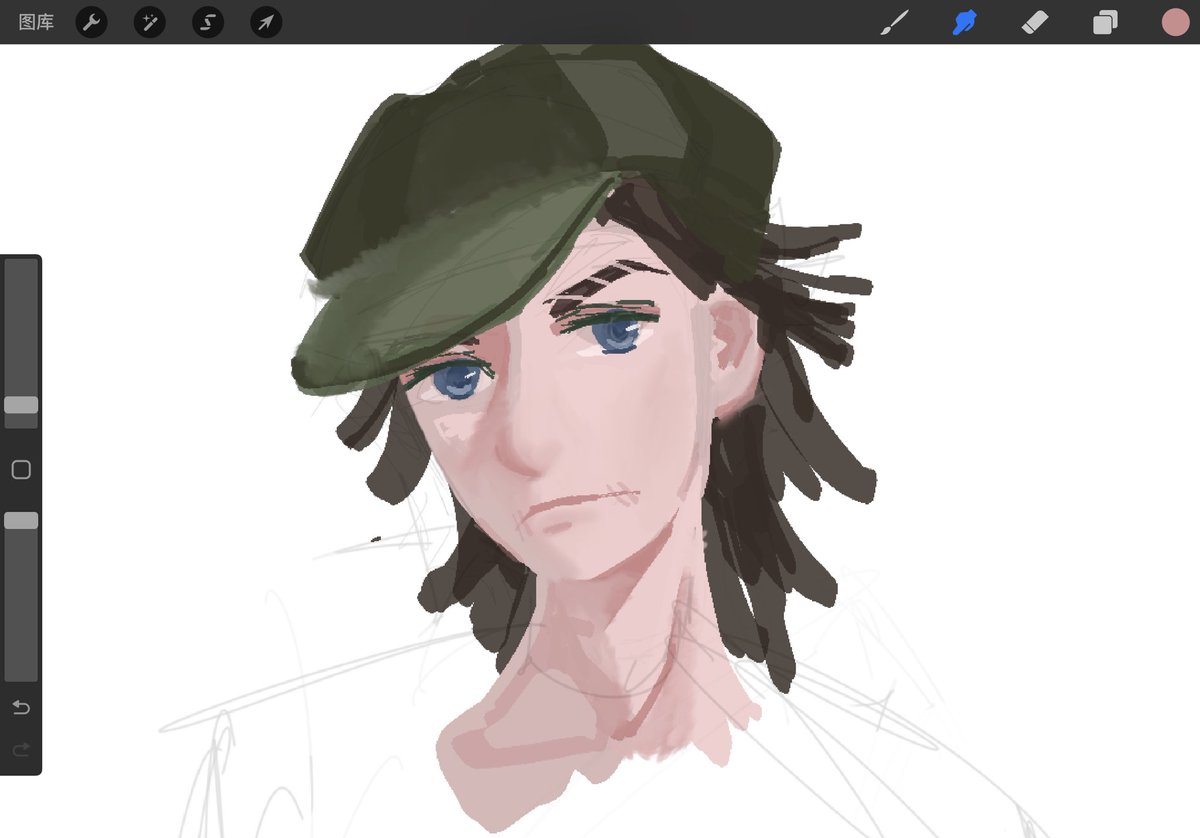
Task: Open the Adjustments magic wand menu
Action: coord(150,22)
